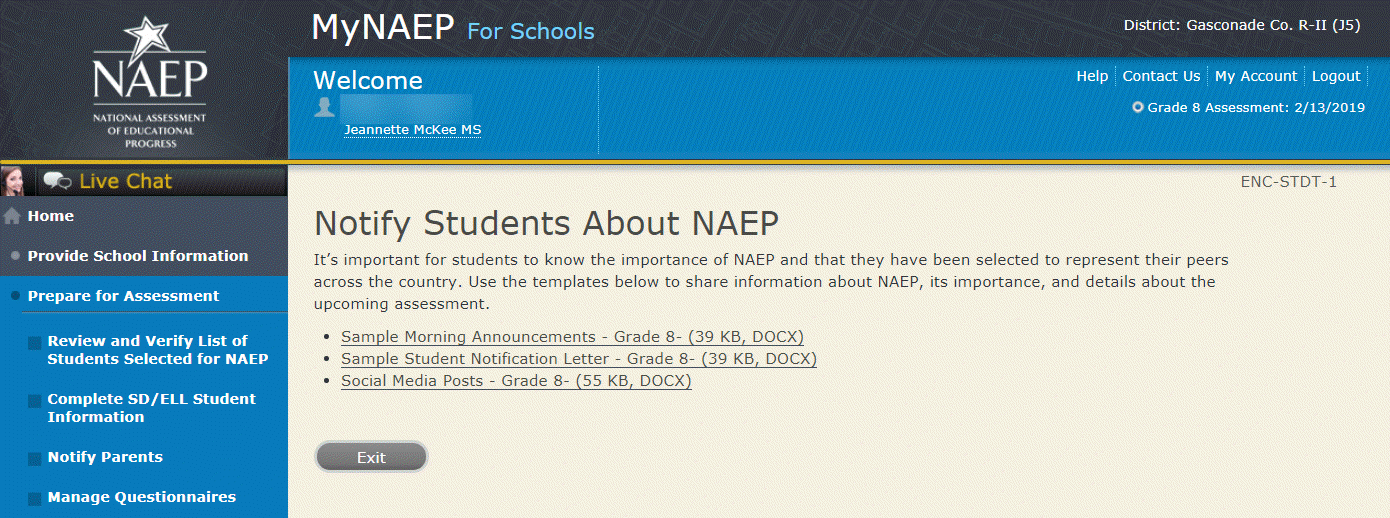
Task: Open Review and Verify List of Students
Action: coord(158,350)
